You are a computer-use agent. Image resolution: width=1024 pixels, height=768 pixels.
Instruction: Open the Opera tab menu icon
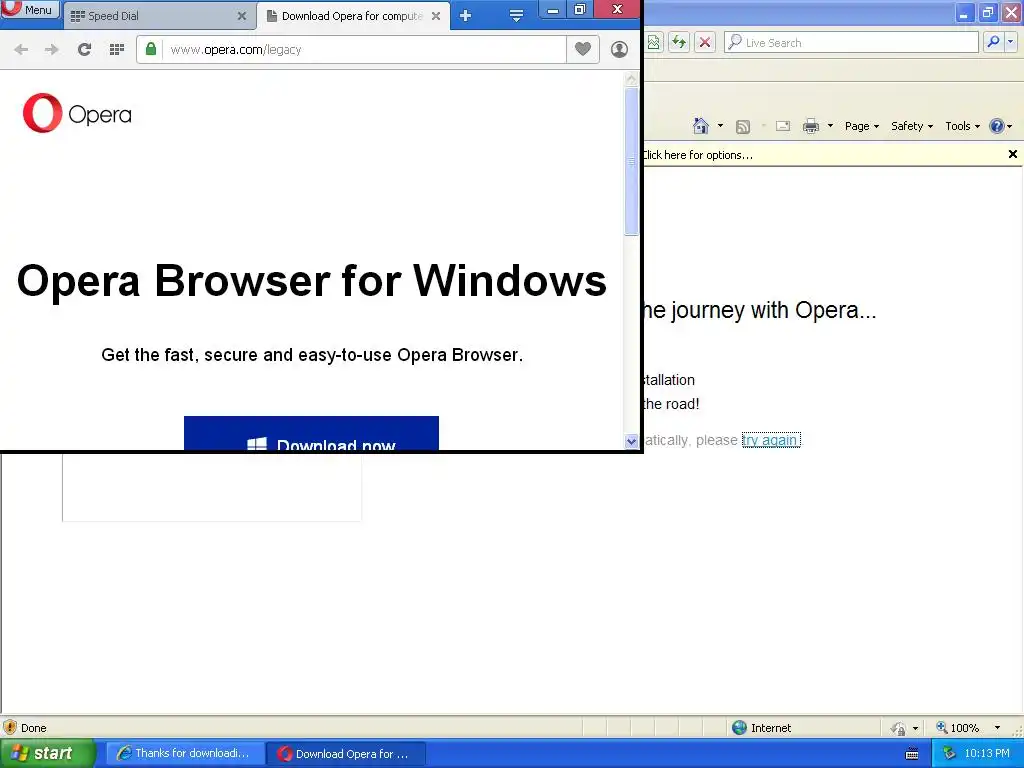pyautogui.click(x=516, y=16)
